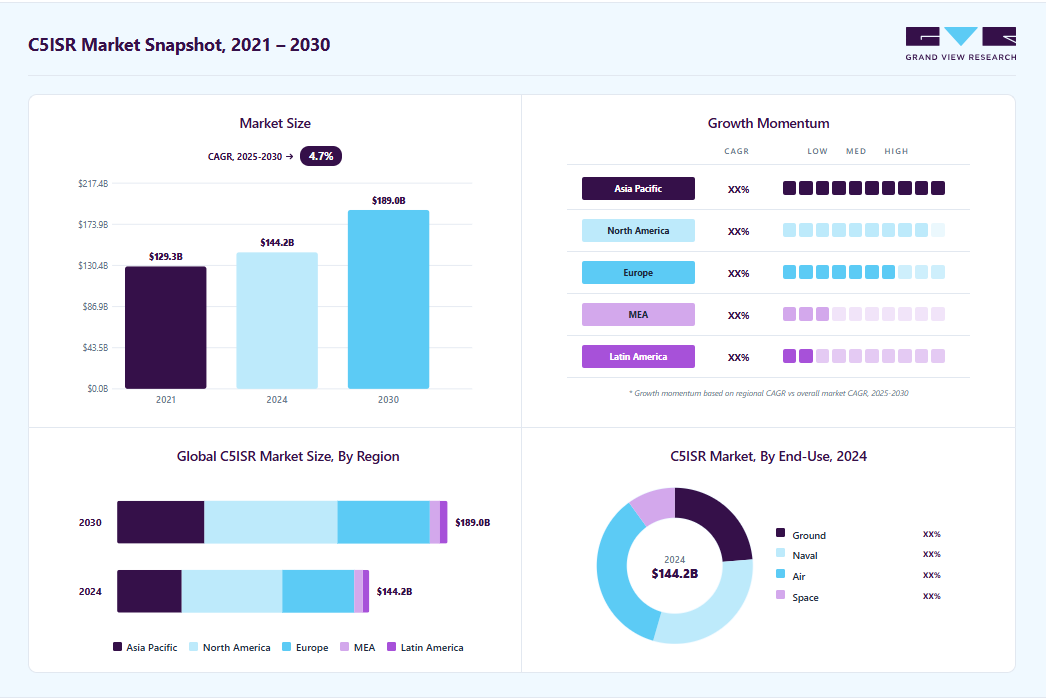Click the donut center $144.2B value
Image resolution: width=1046 pixels, height=698 pixels.
pyautogui.click(x=674, y=574)
